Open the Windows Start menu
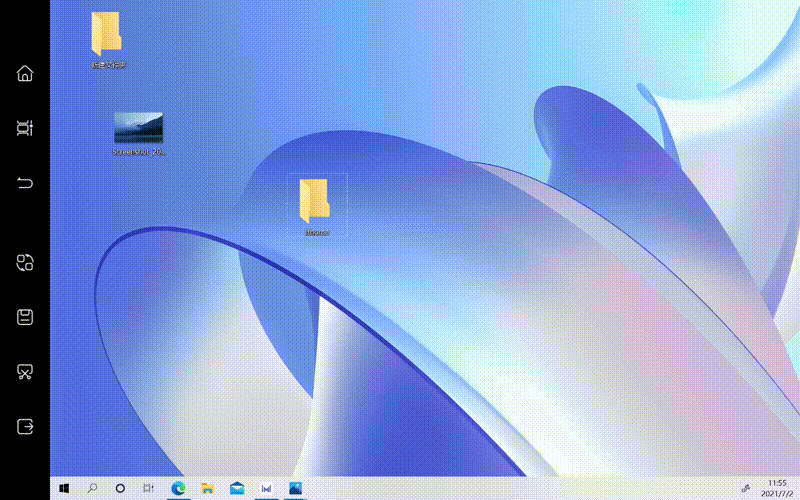This screenshot has width=800, height=500. pos(64,488)
